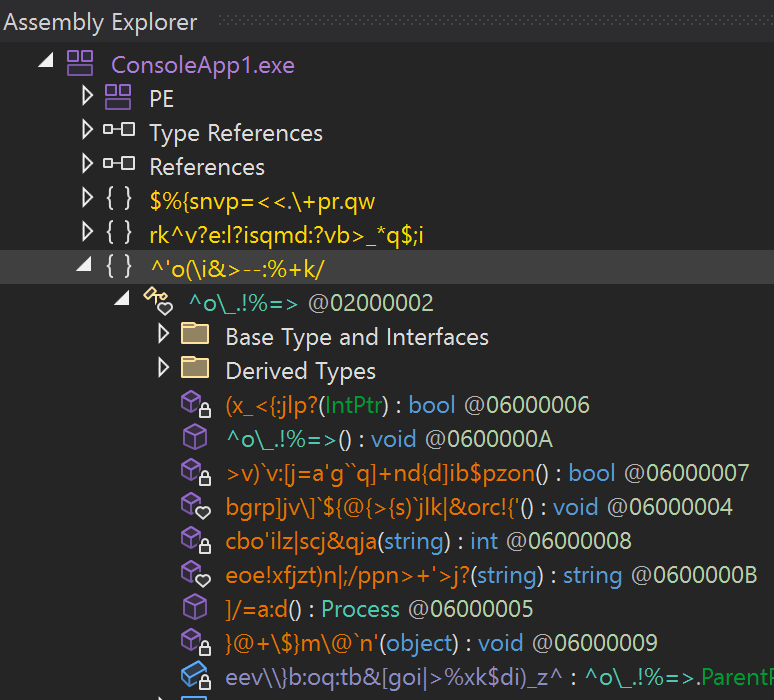Click the field icon beside eev\\}b:oq:tb
Viewport: 774px width, 700px height.
pyautogui.click(x=193, y=675)
